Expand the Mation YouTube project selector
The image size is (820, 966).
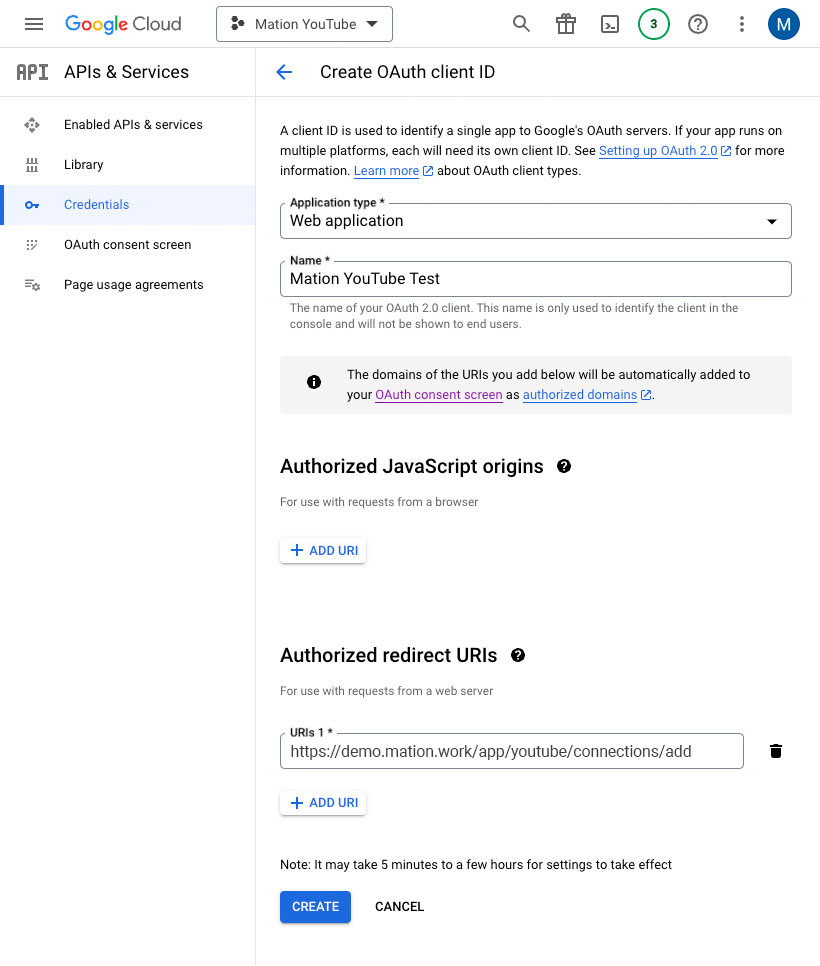[x=304, y=24]
